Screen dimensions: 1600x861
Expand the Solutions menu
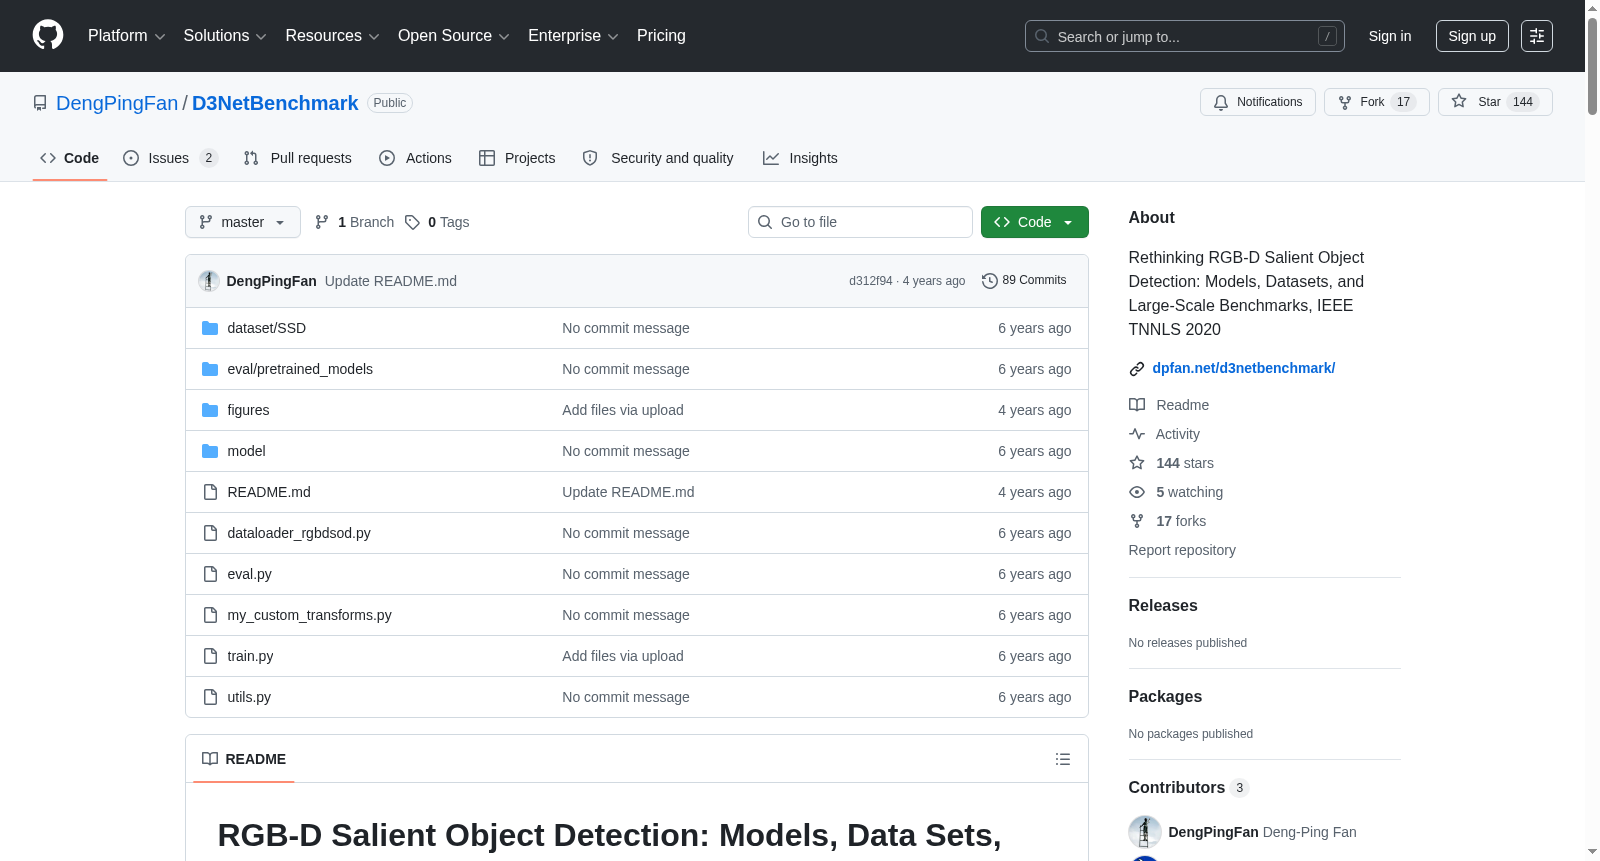pyautogui.click(x=225, y=36)
